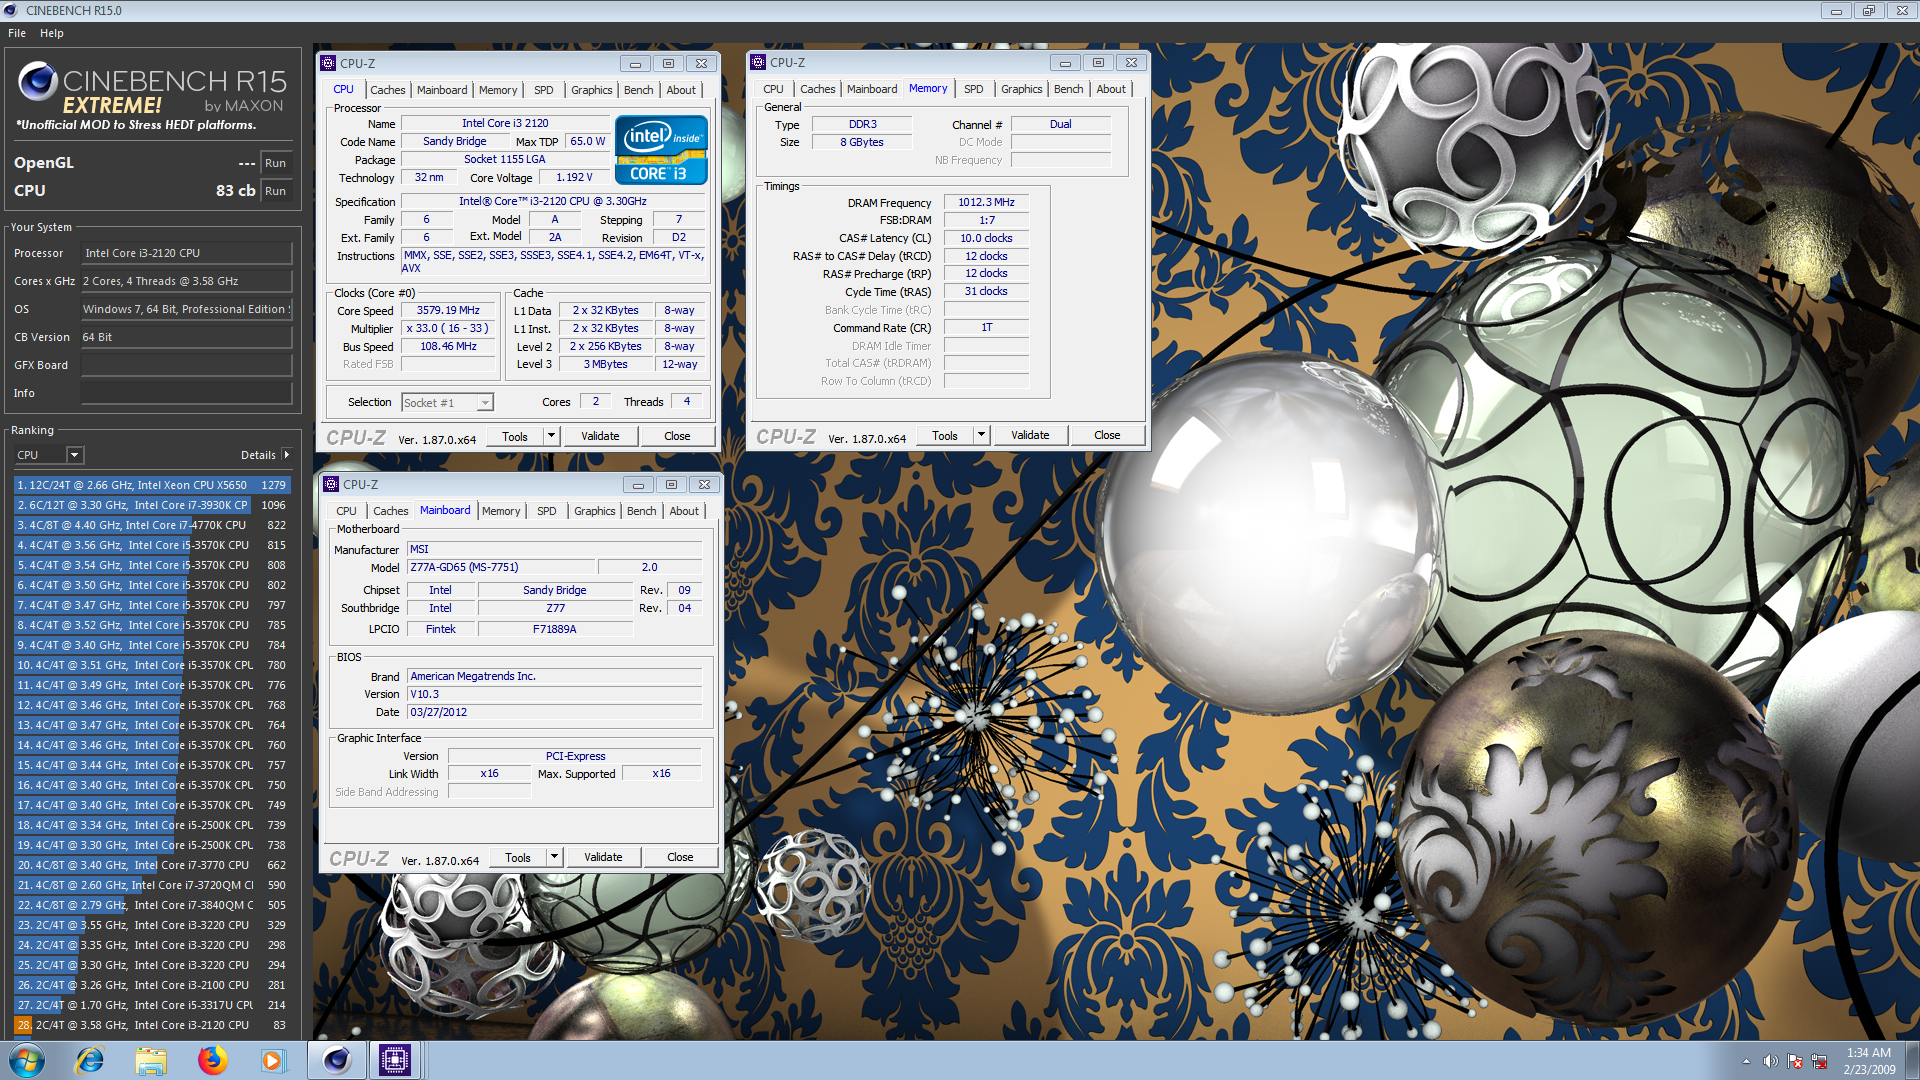Select ranking row Core i7-3930K
Screen dimensions: 1920x1080
point(152,505)
